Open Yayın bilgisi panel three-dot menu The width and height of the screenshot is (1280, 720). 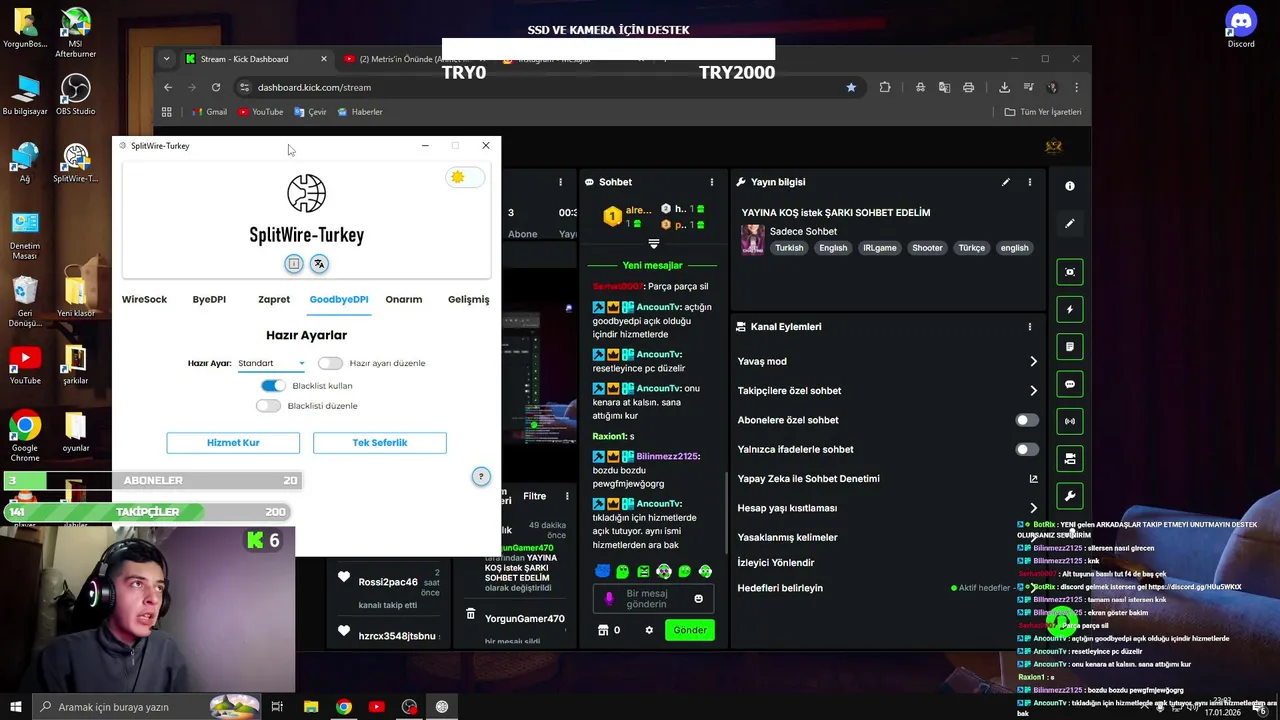[x=1030, y=182]
